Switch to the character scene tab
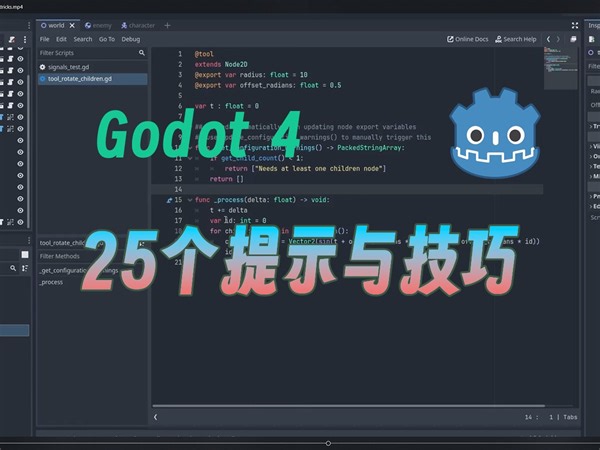The image size is (600, 450). pos(138,25)
